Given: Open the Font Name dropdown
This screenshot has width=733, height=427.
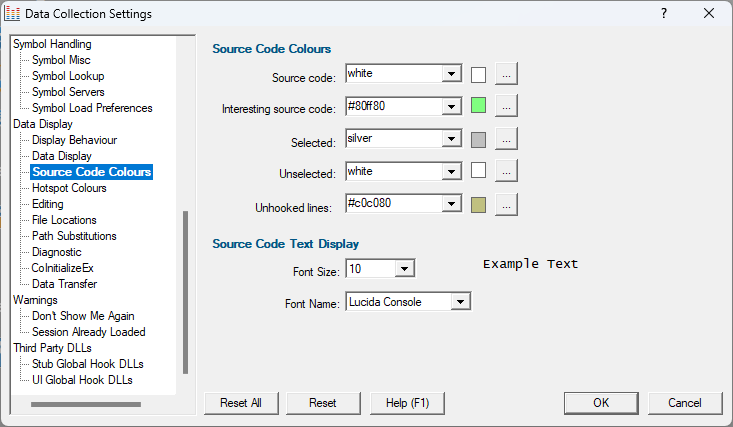Looking at the screenshot, I should point(460,302).
